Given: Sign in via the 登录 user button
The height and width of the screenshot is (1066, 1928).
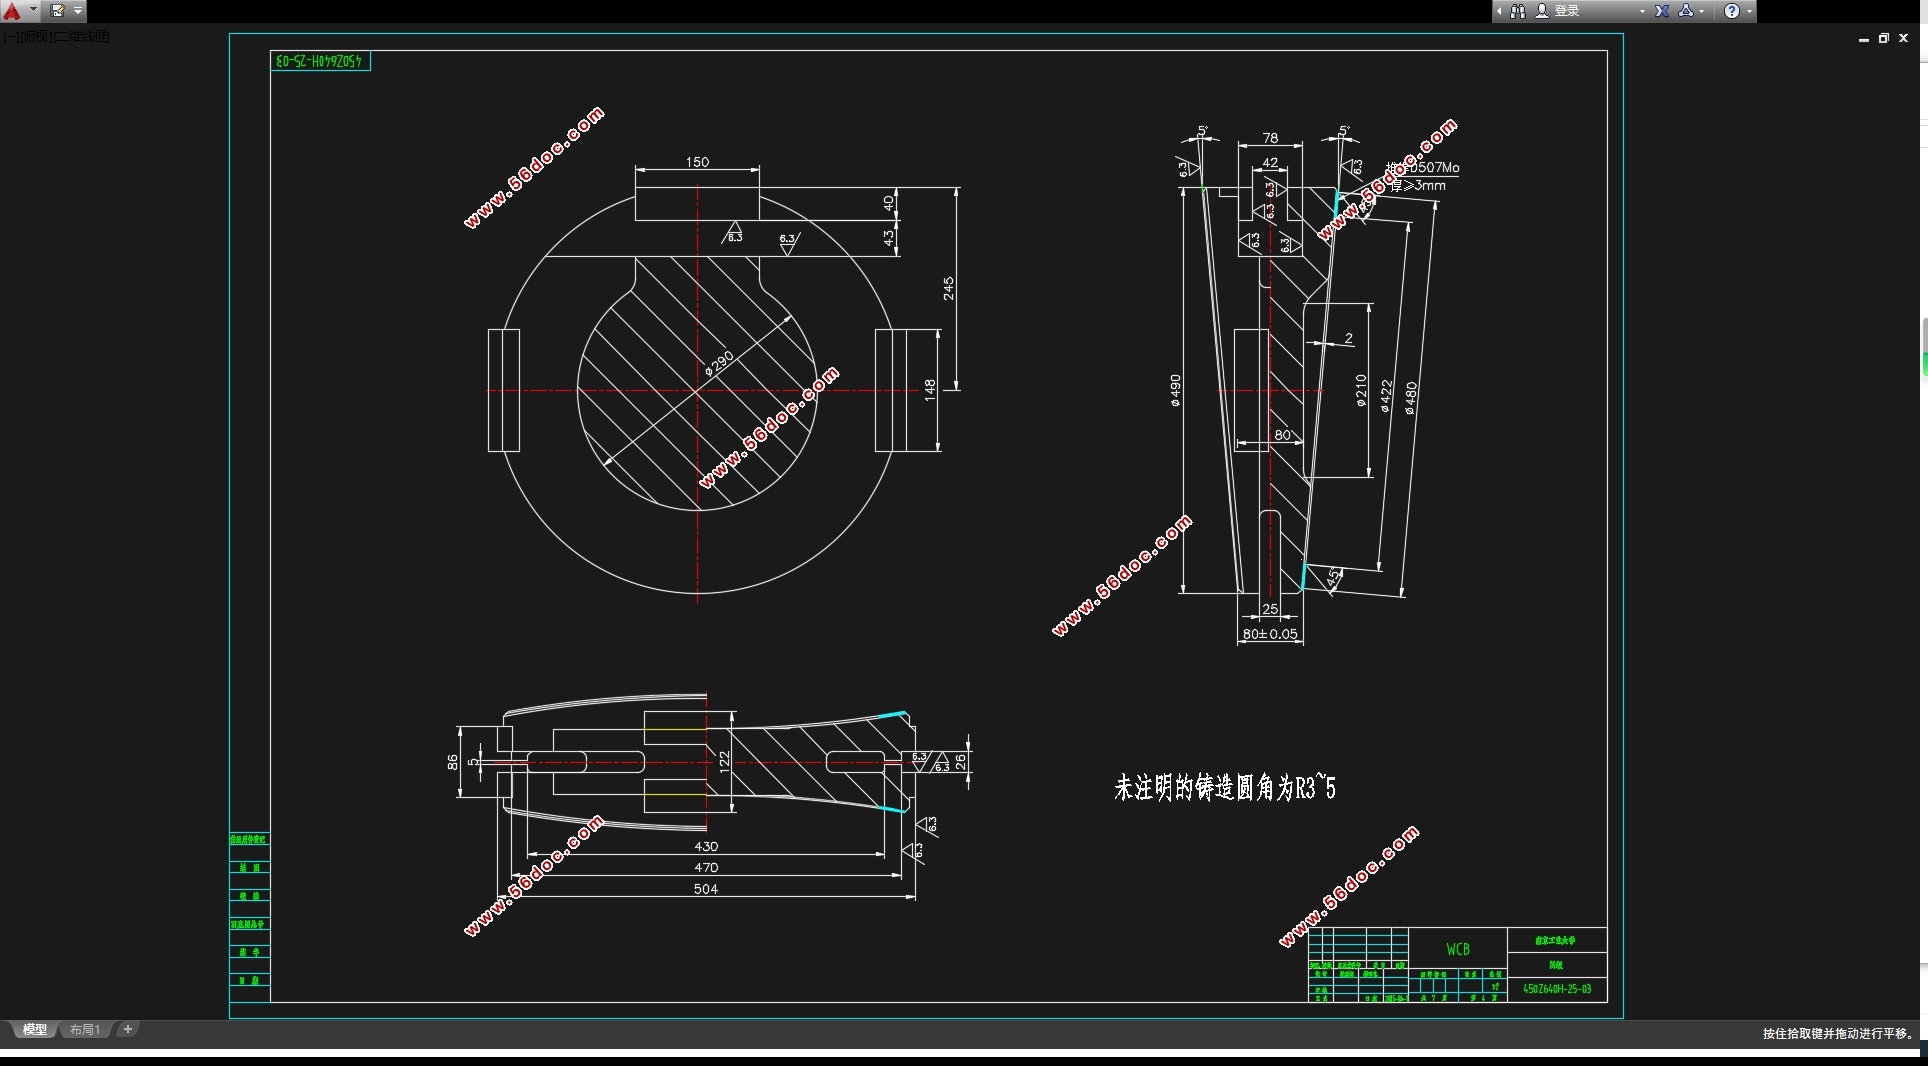Looking at the screenshot, I should [1558, 11].
